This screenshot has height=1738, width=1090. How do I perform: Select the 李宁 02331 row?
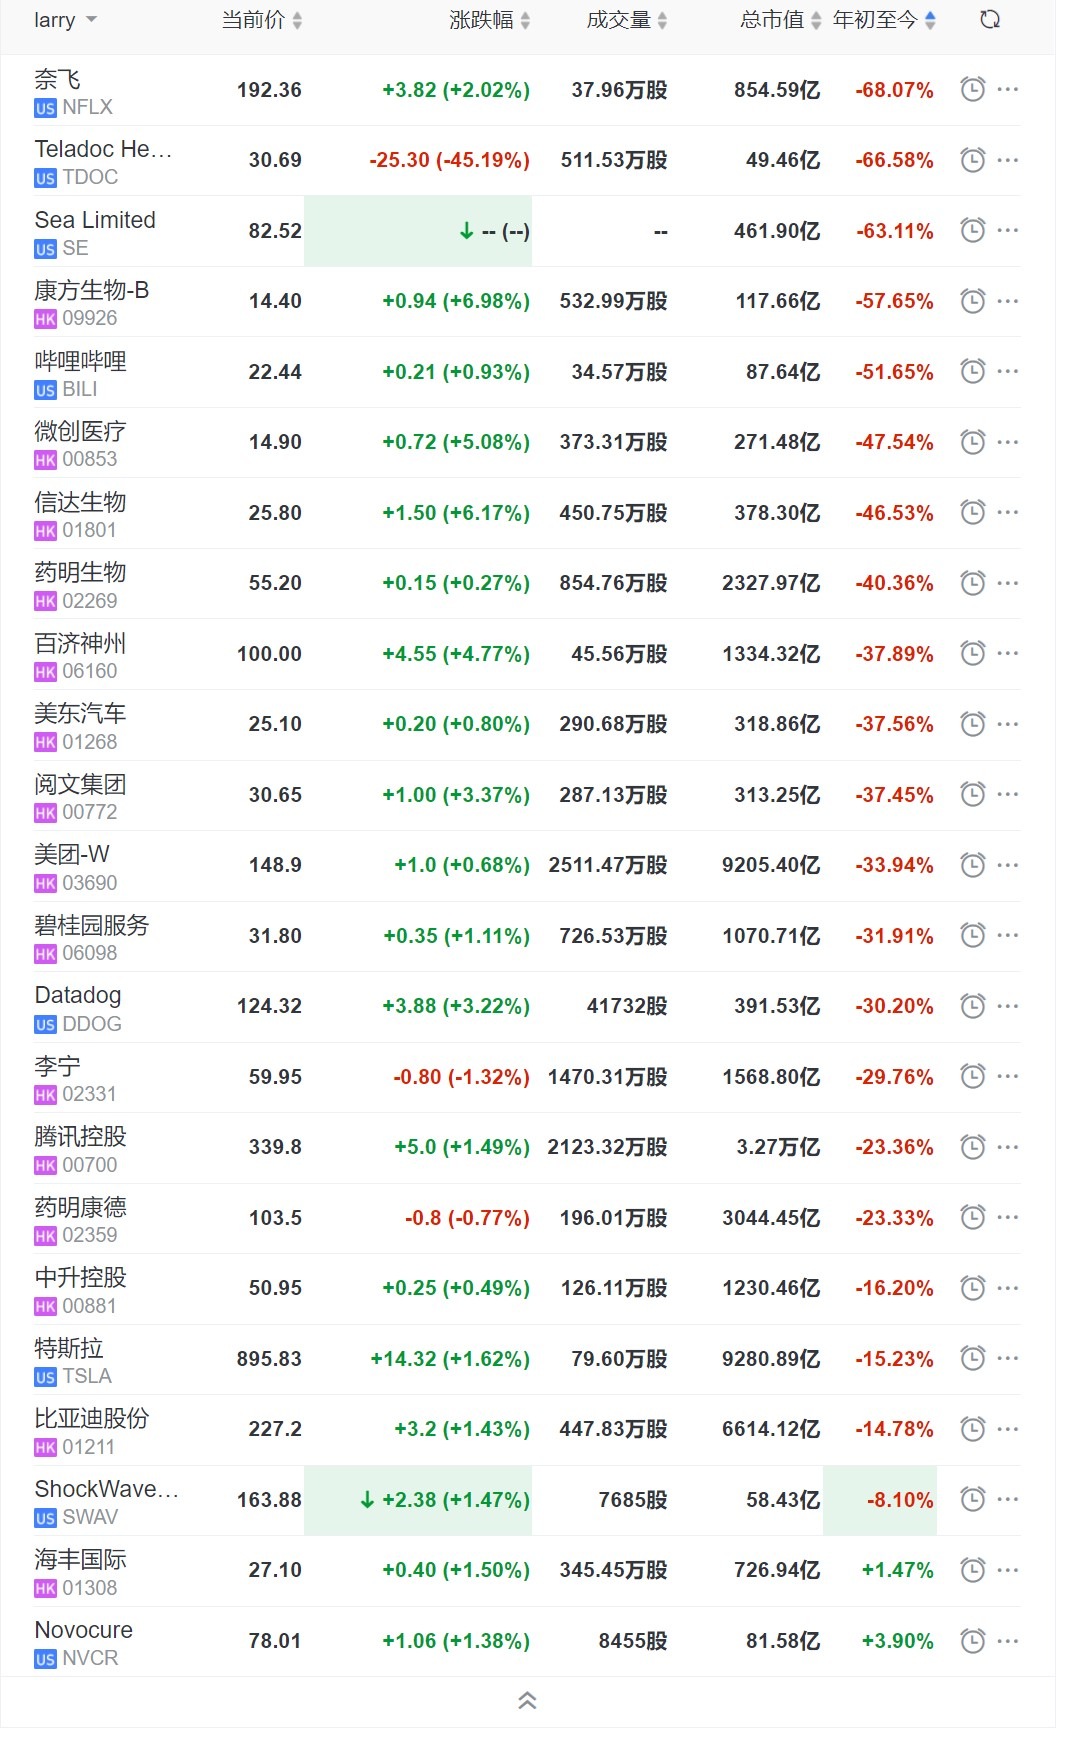pyautogui.click(x=58, y=1077)
